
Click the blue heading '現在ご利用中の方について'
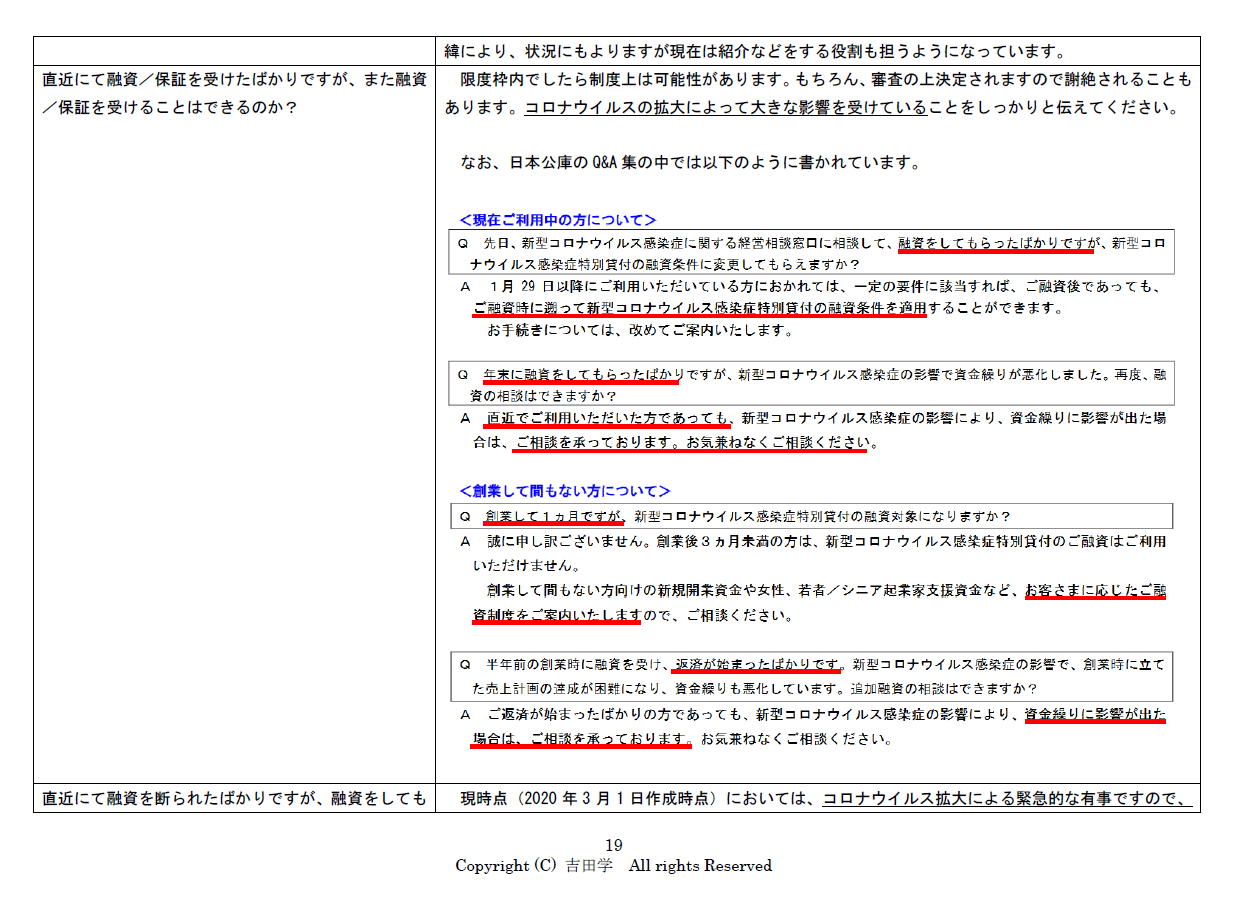tap(557, 220)
